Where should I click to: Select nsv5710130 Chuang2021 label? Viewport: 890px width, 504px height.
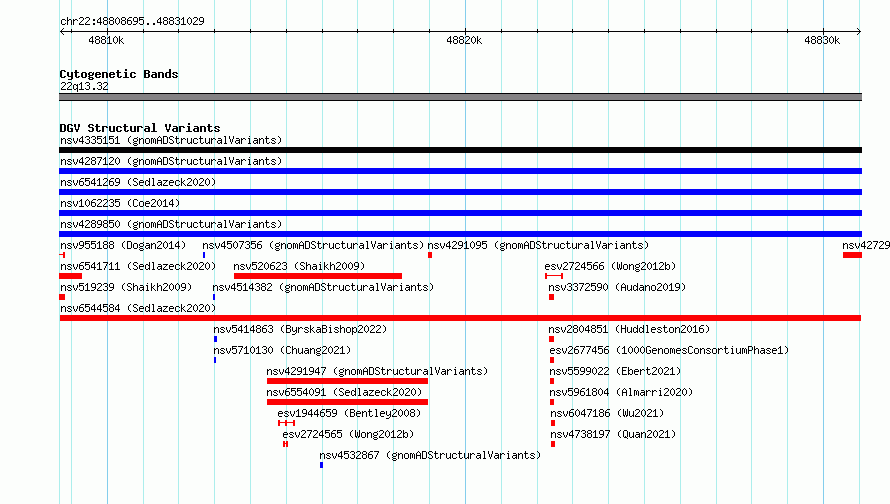282,350
